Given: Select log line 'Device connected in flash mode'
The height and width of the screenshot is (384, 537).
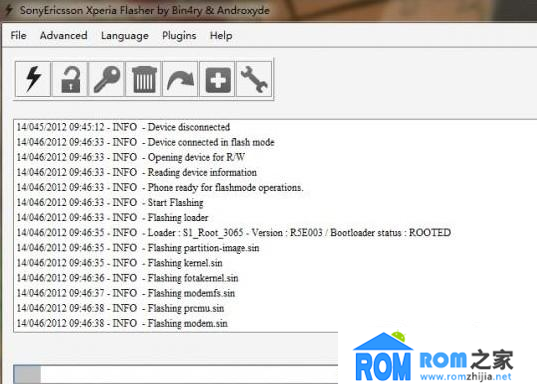Looking at the screenshot, I should pos(146,142).
